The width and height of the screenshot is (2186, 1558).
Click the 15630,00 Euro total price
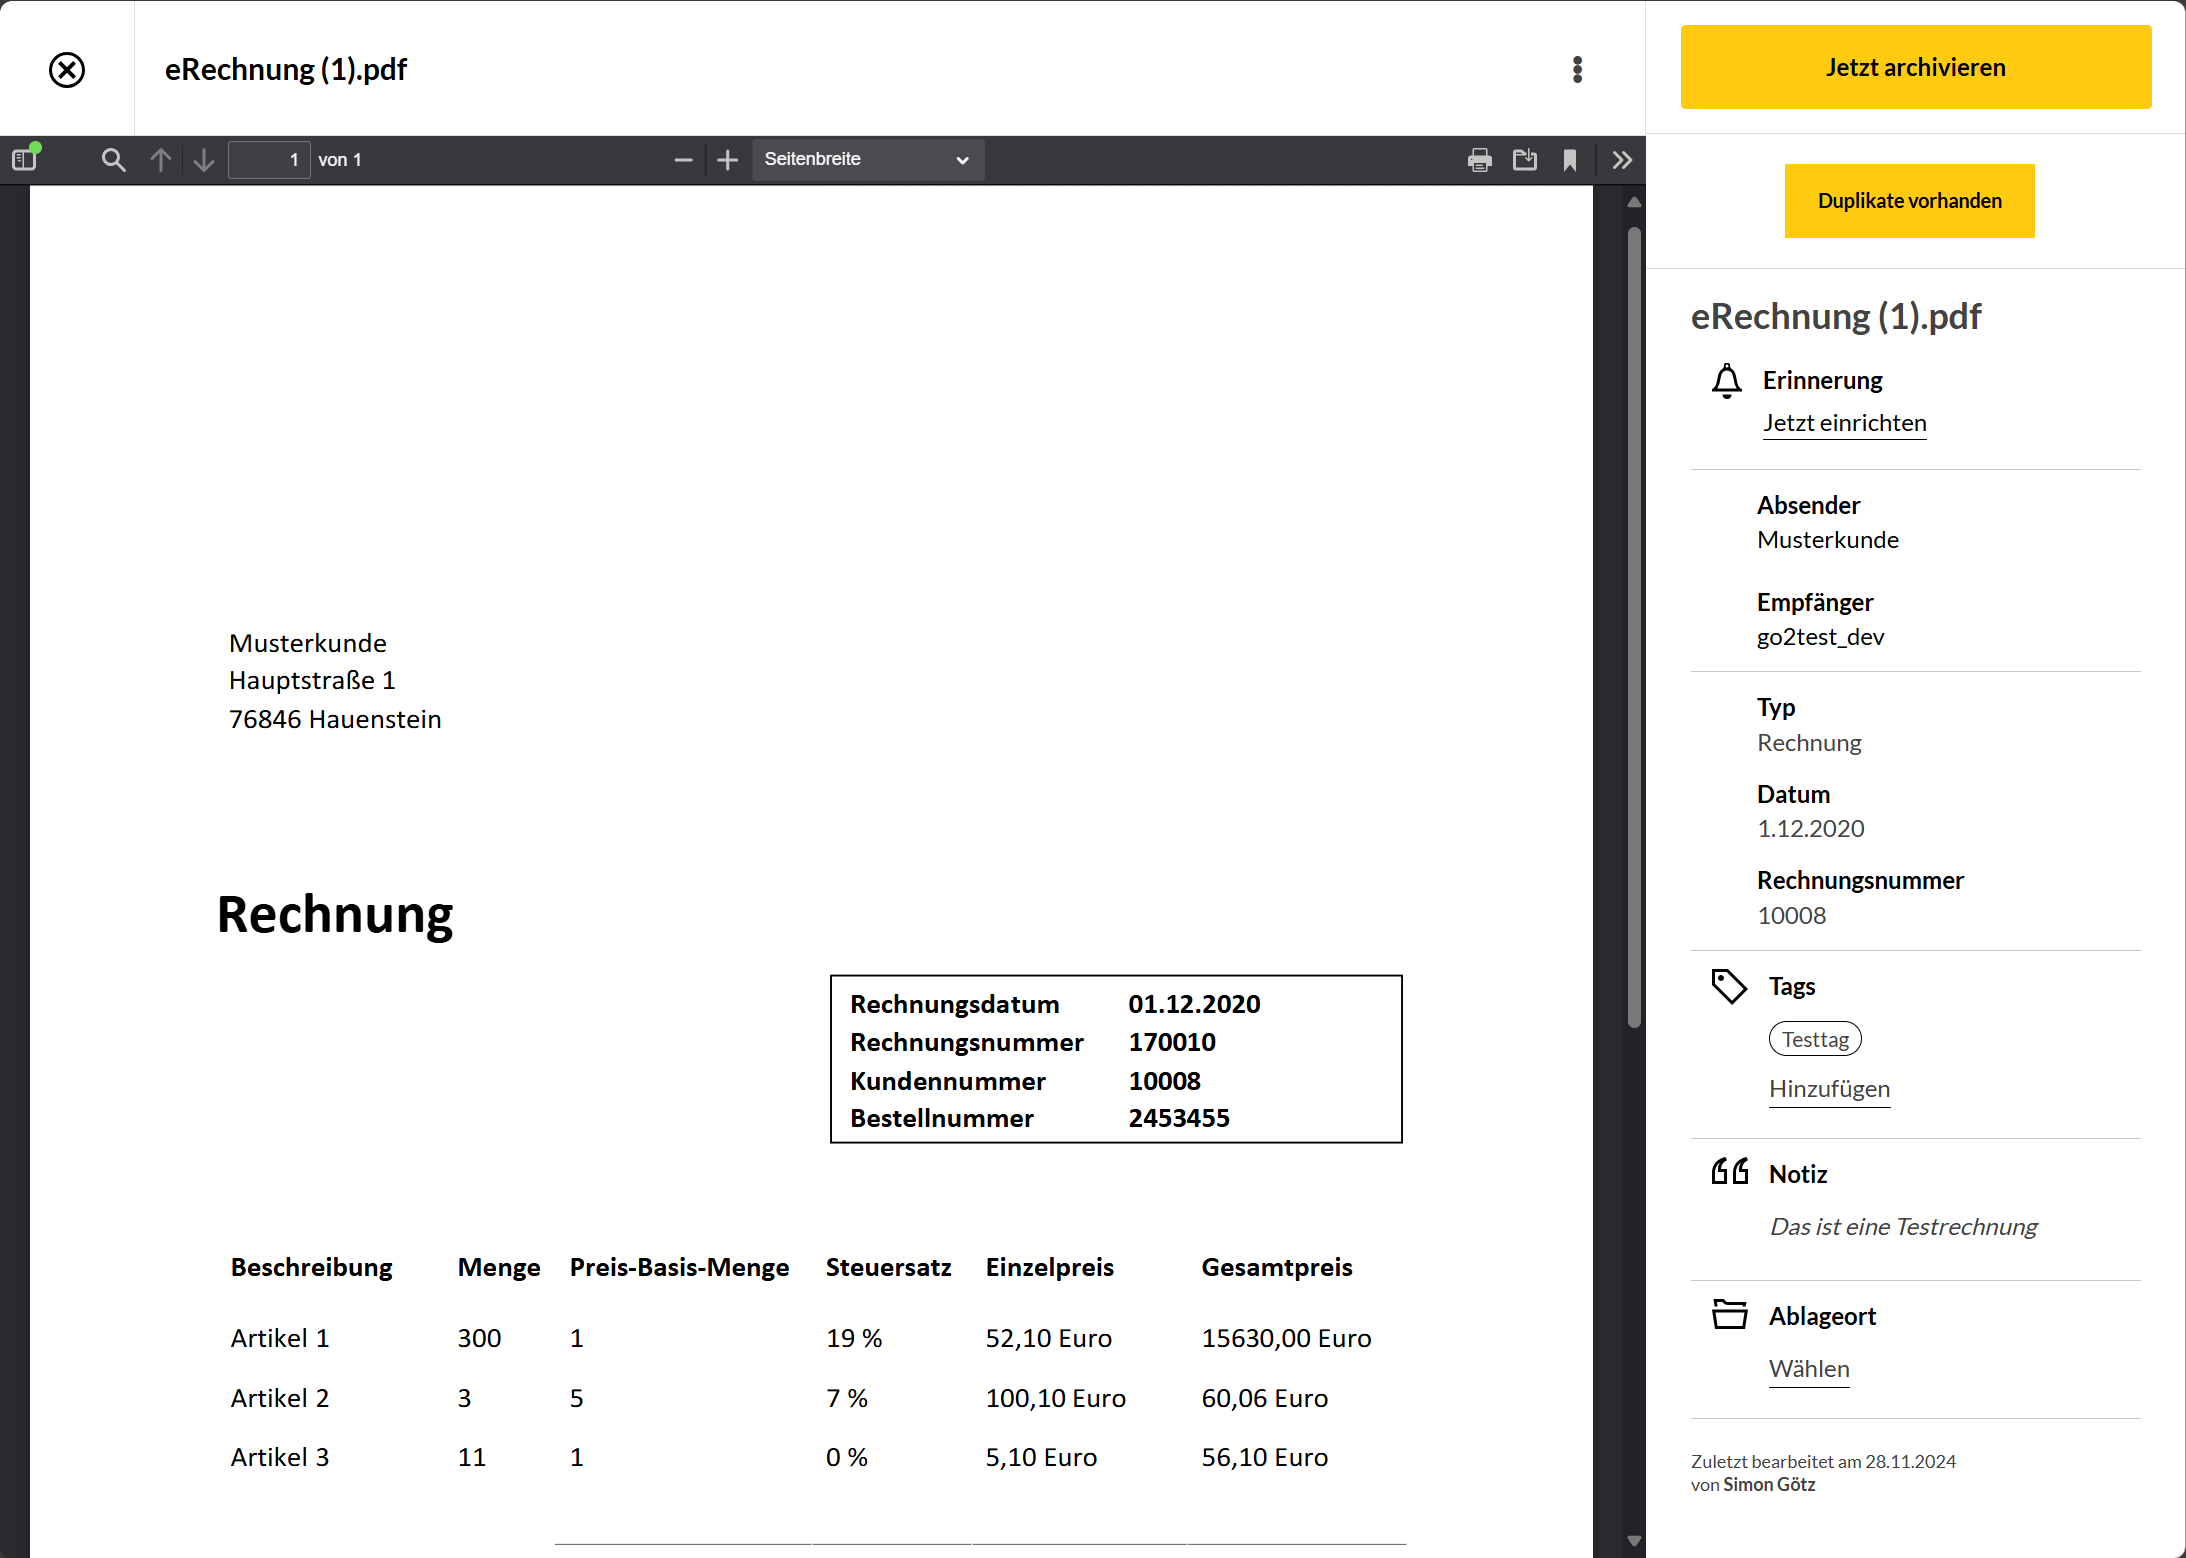point(1286,1339)
